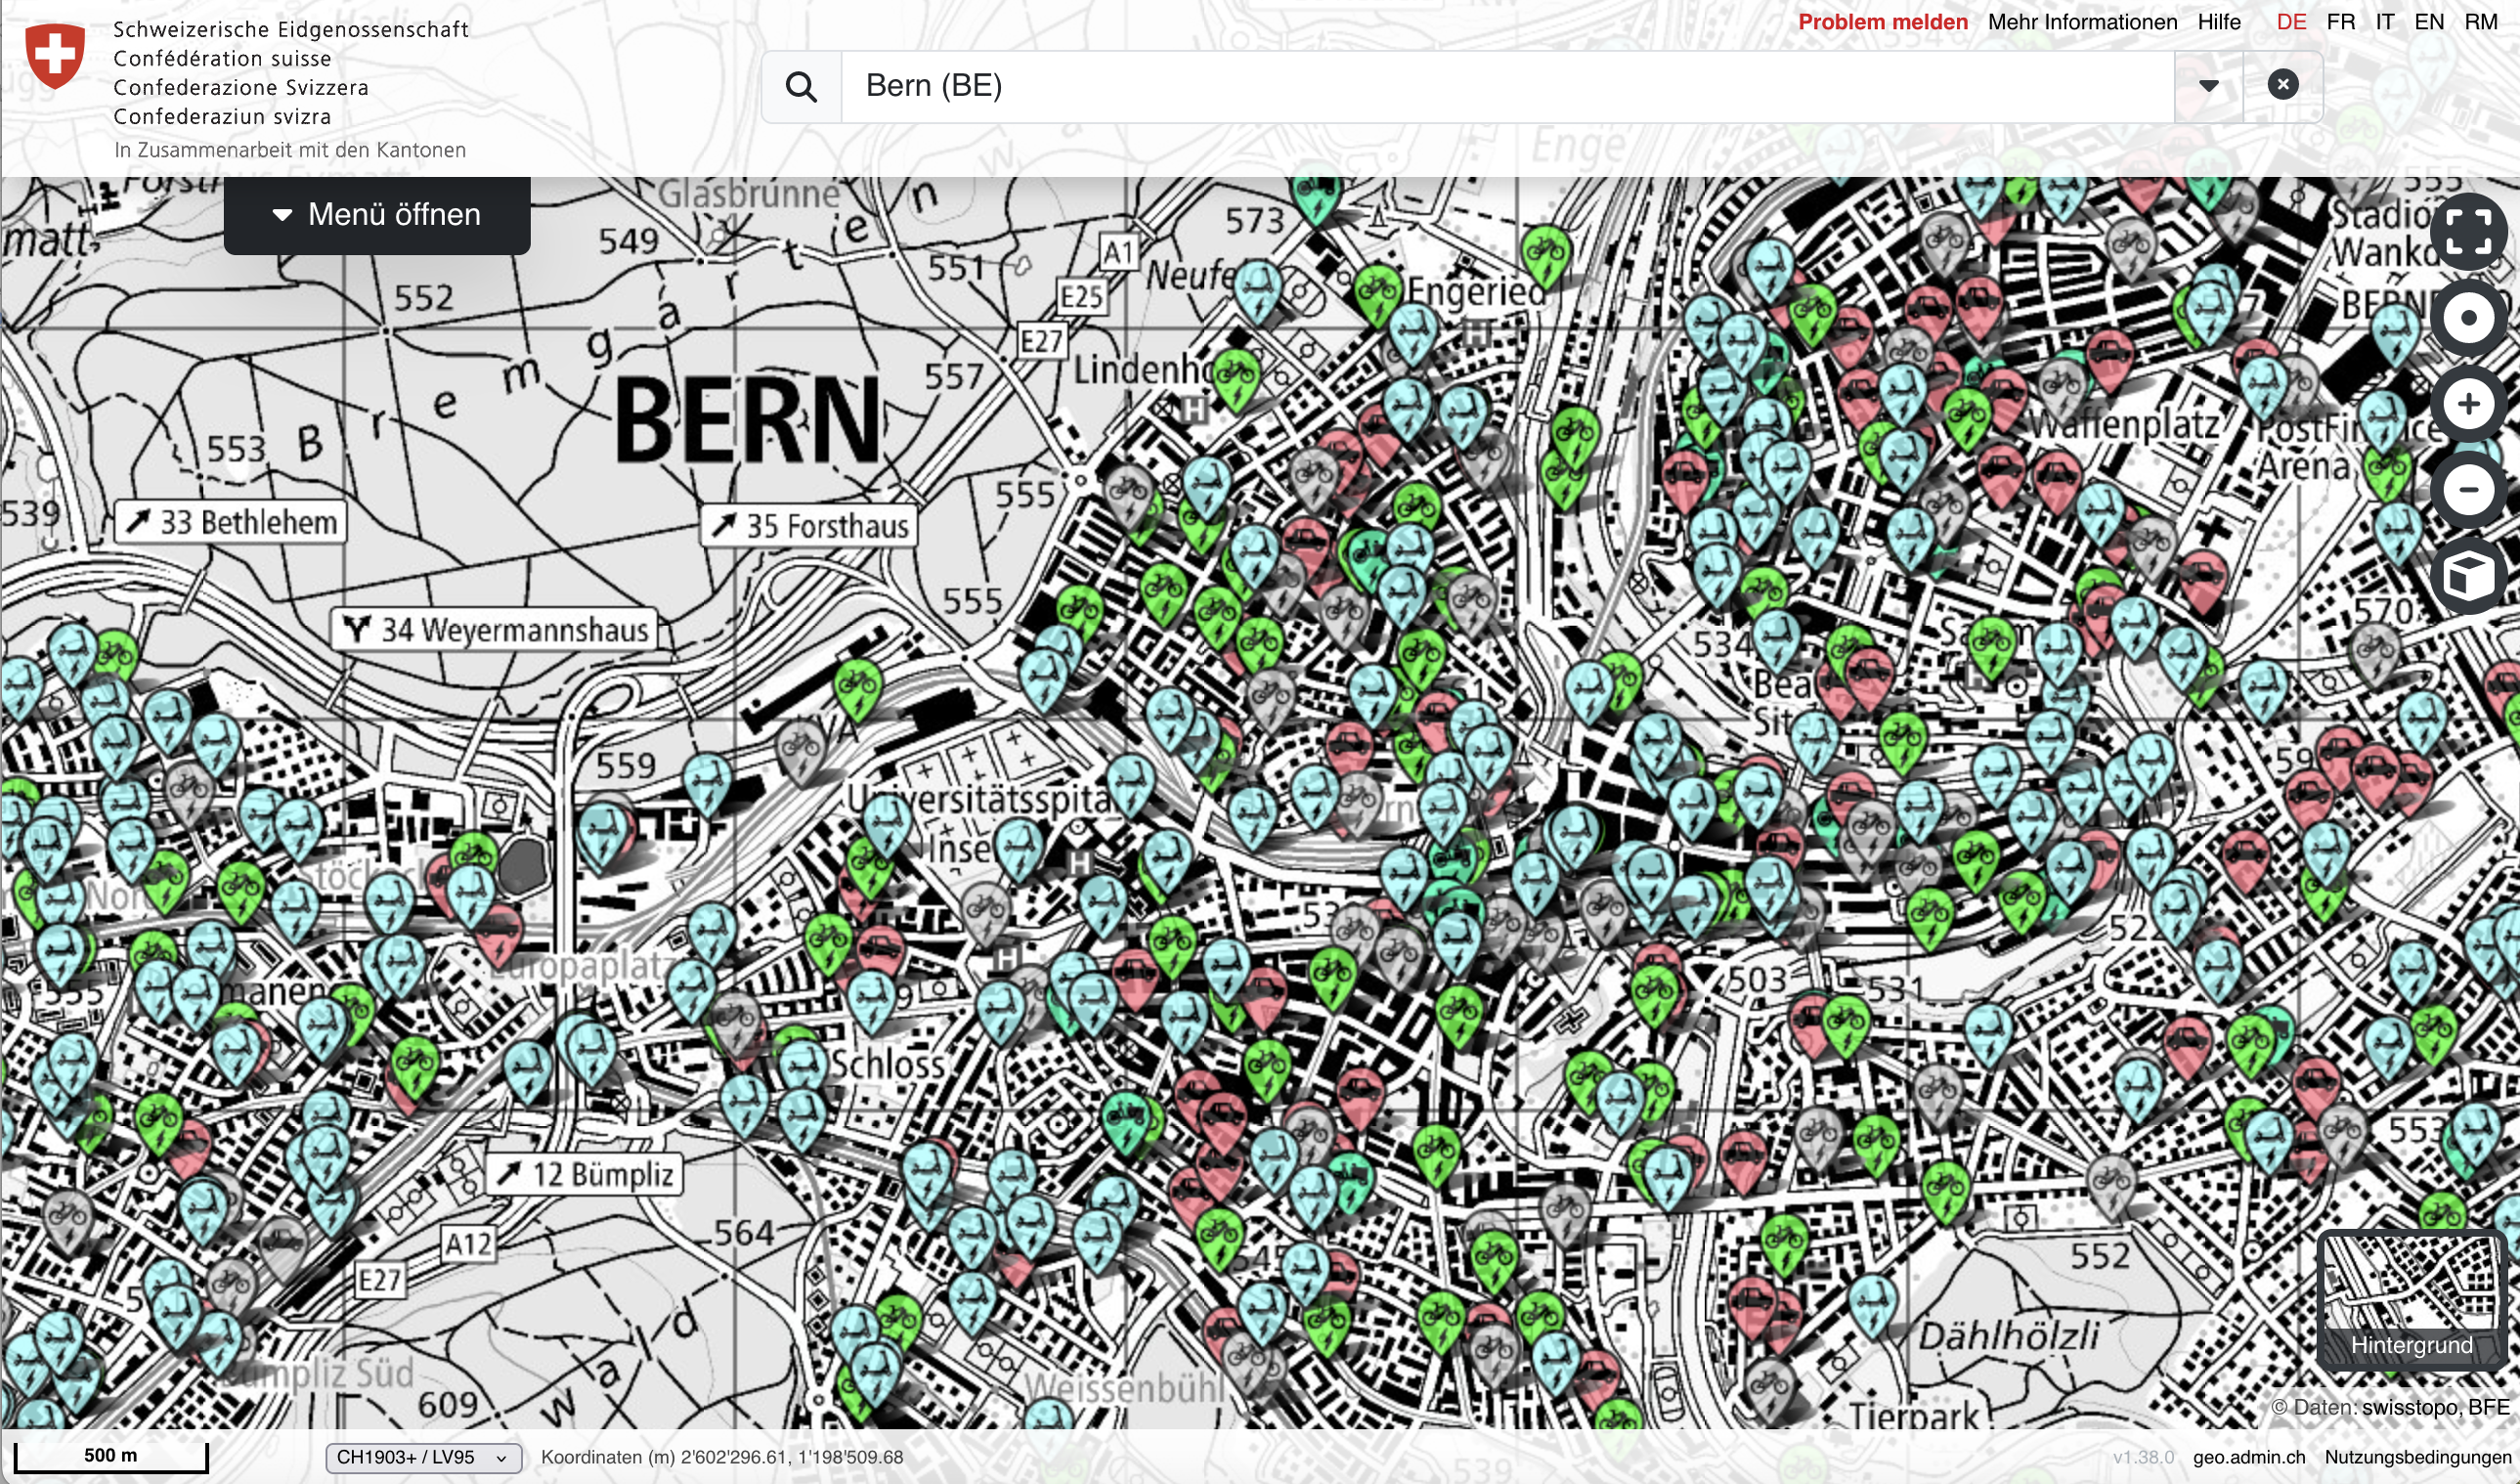Open Mehr Informationen
Image resolution: width=2520 pixels, height=1484 pixels.
tap(2082, 22)
